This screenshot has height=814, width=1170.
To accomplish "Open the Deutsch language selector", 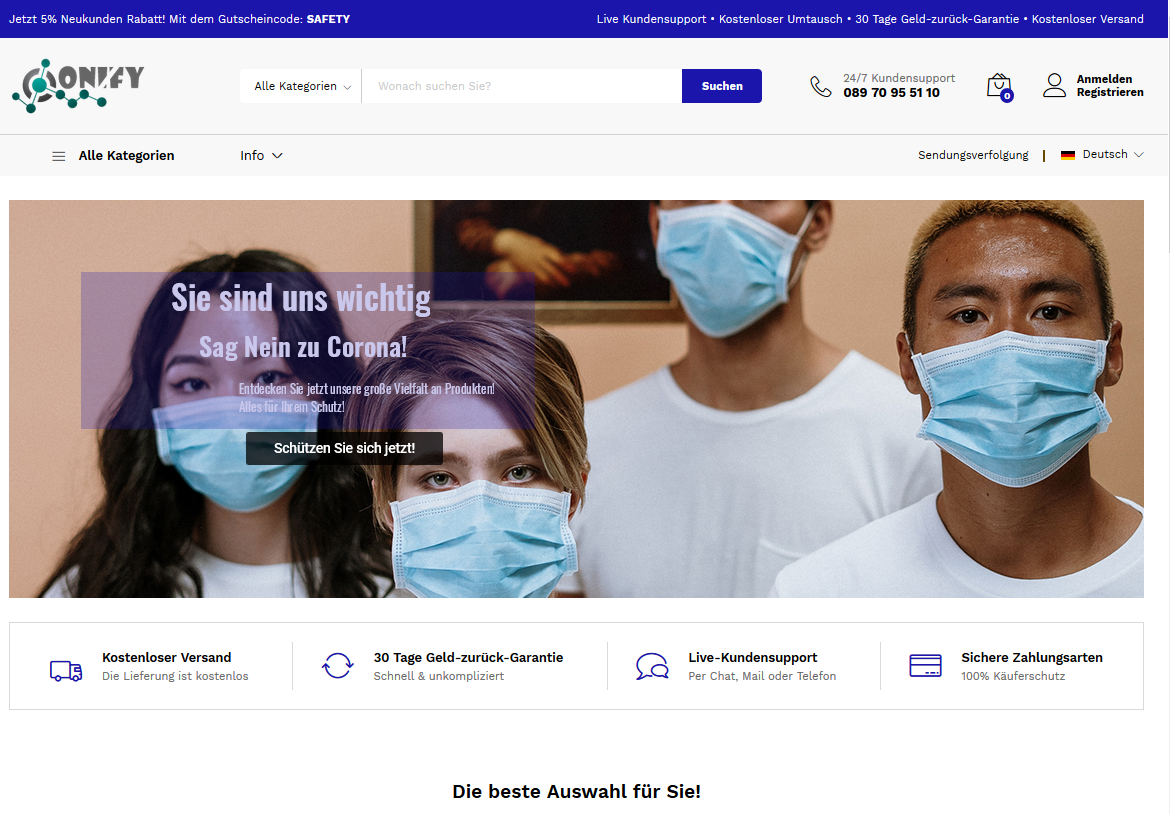I will coord(1102,154).
